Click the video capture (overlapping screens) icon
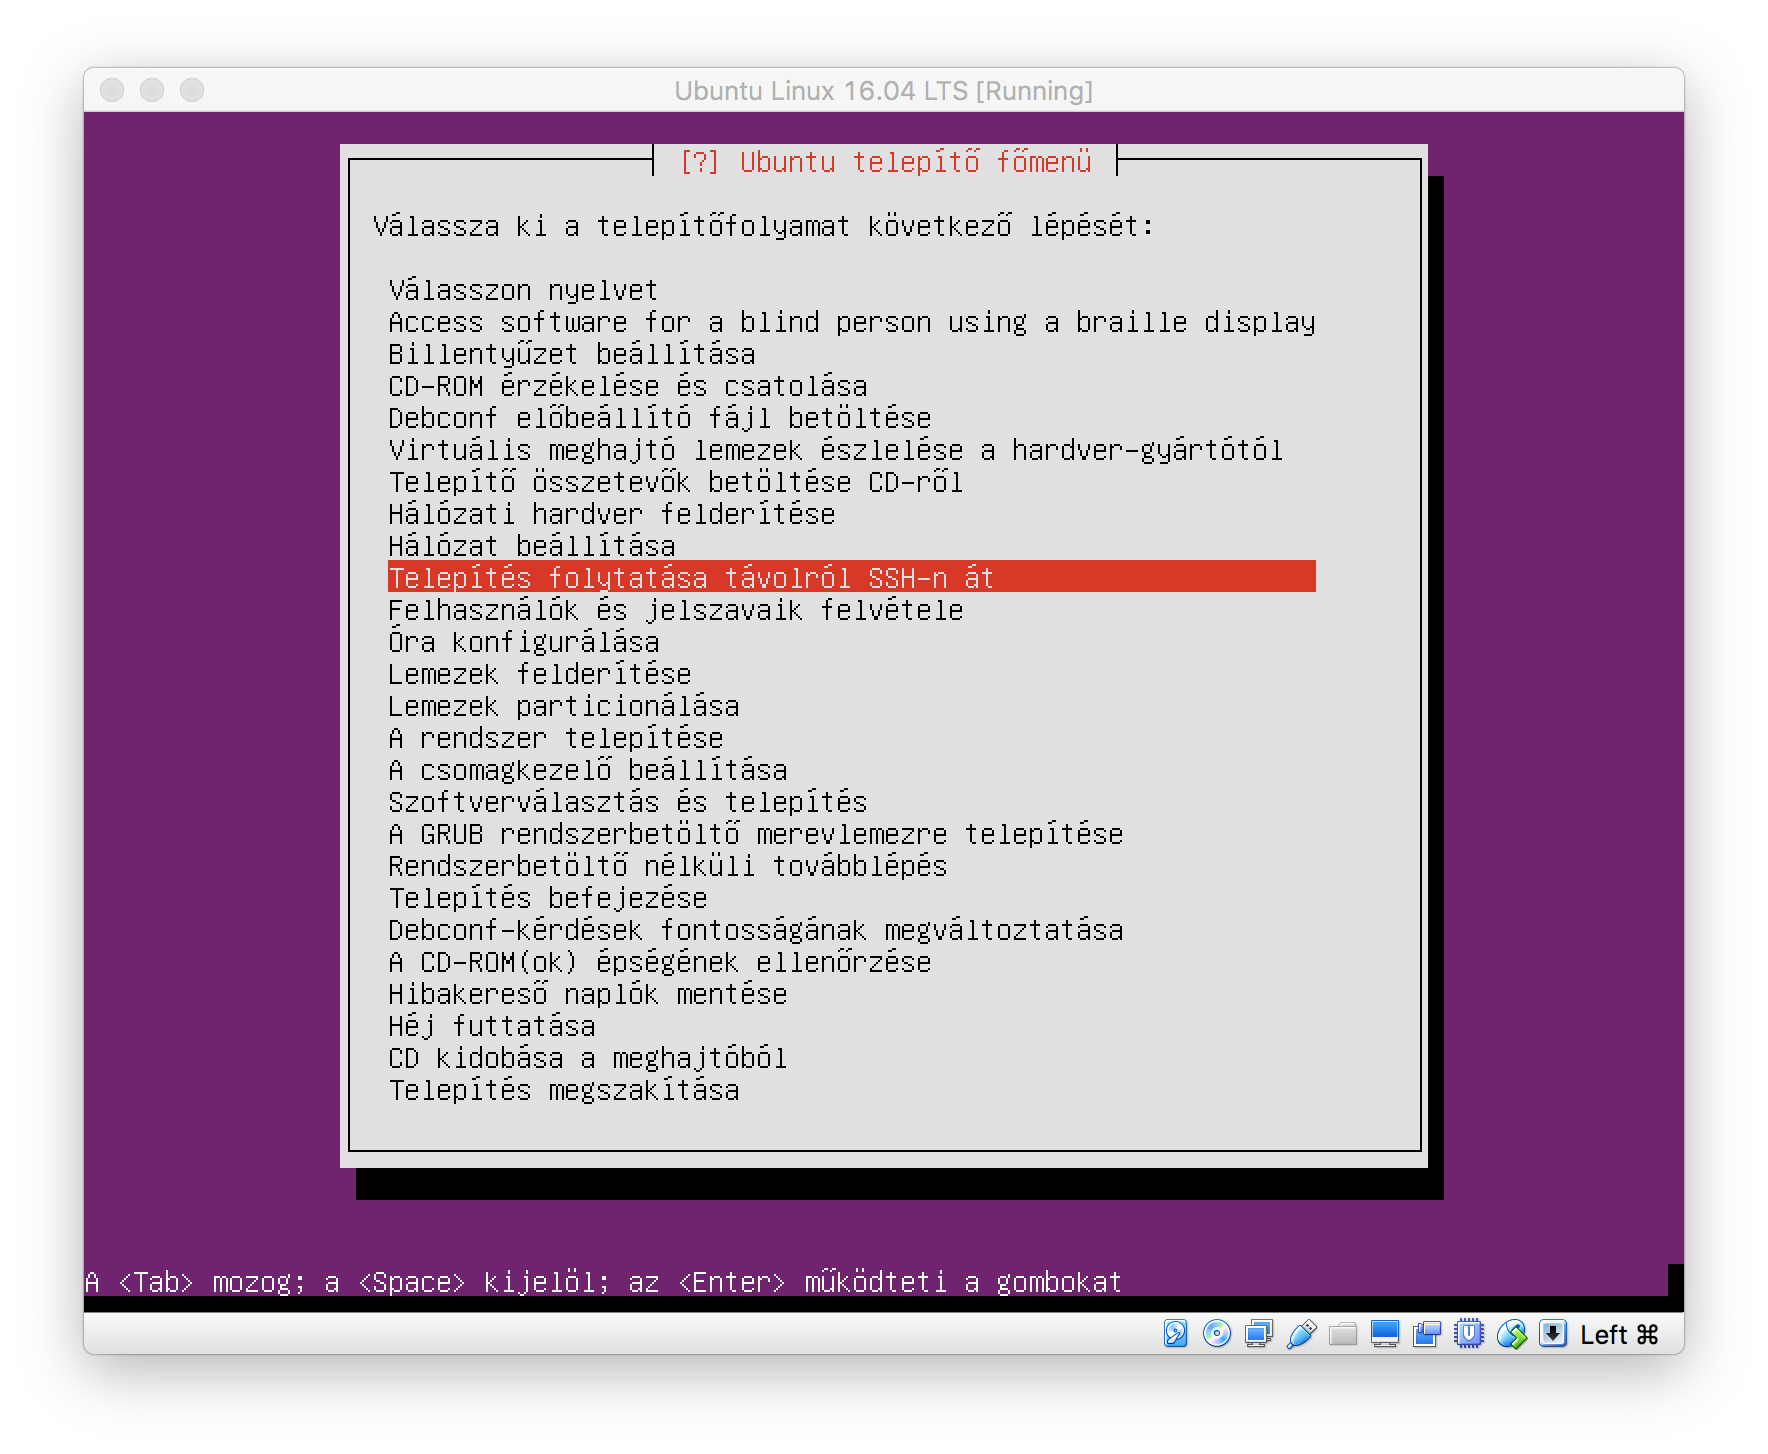 point(1427,1333)
